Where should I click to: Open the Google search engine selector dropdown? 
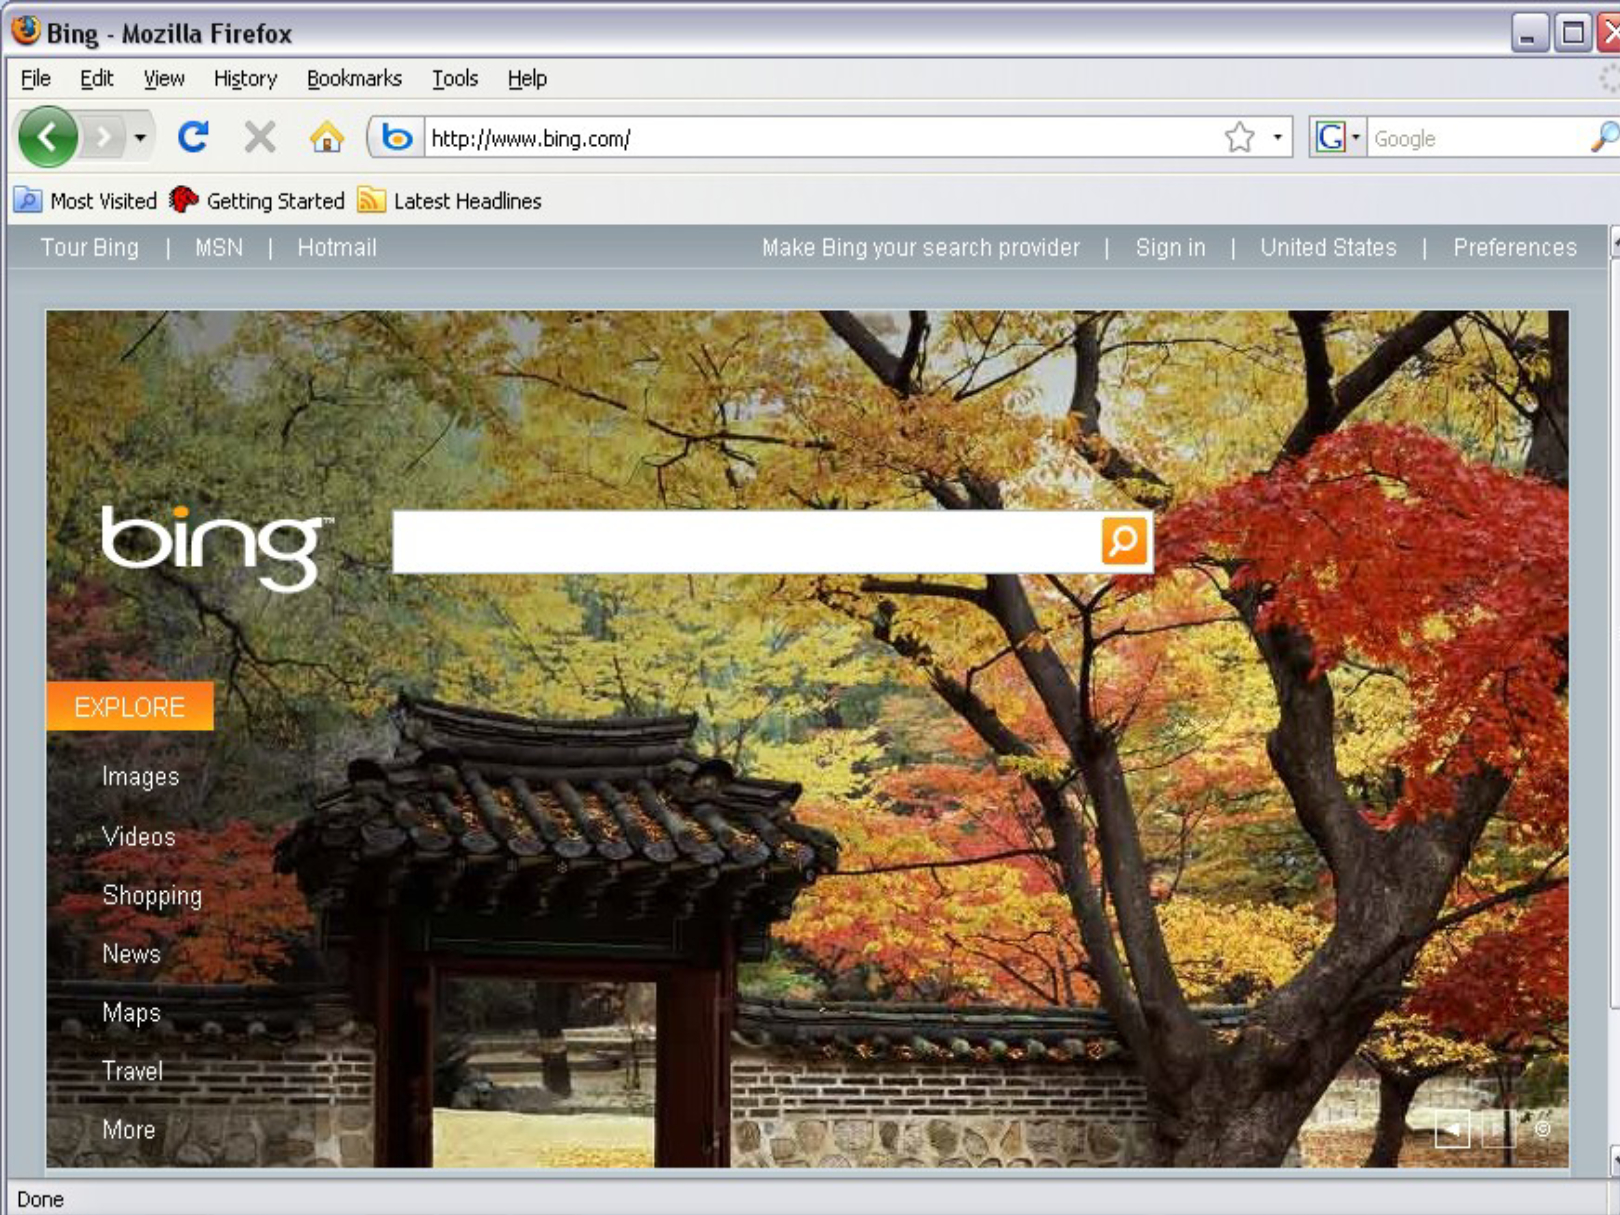point(1338,137)
